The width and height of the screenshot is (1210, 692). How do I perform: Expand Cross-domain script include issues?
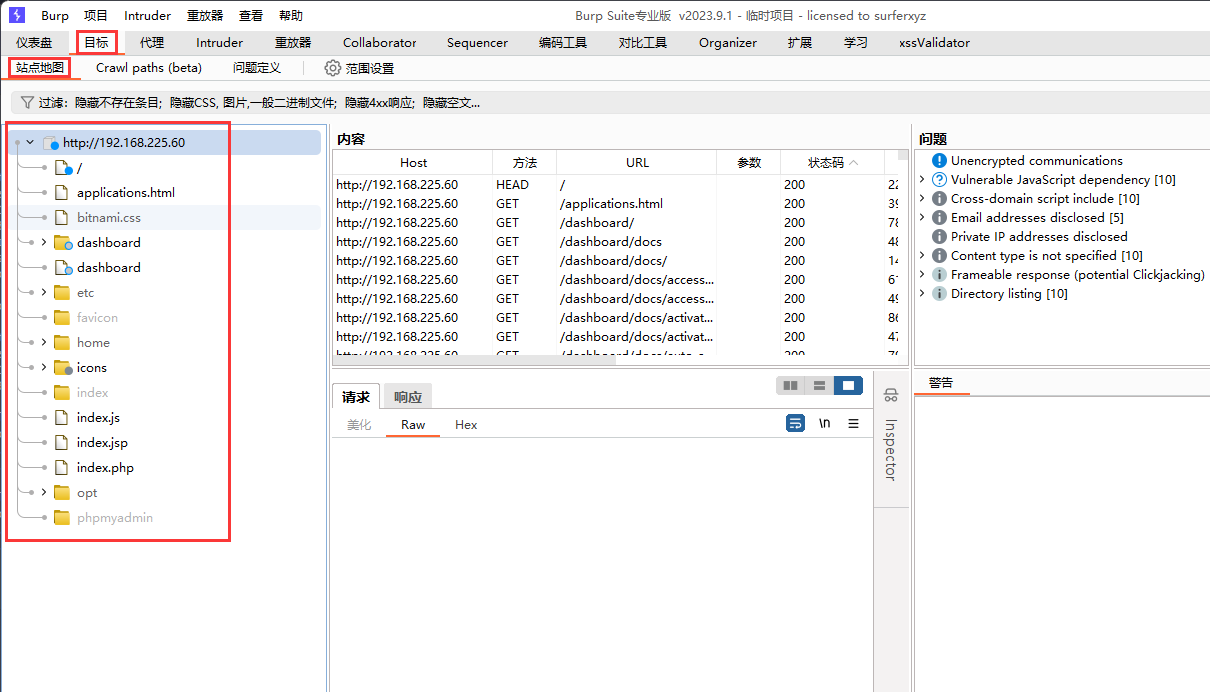pyautogui.click(x=922, y=199)
